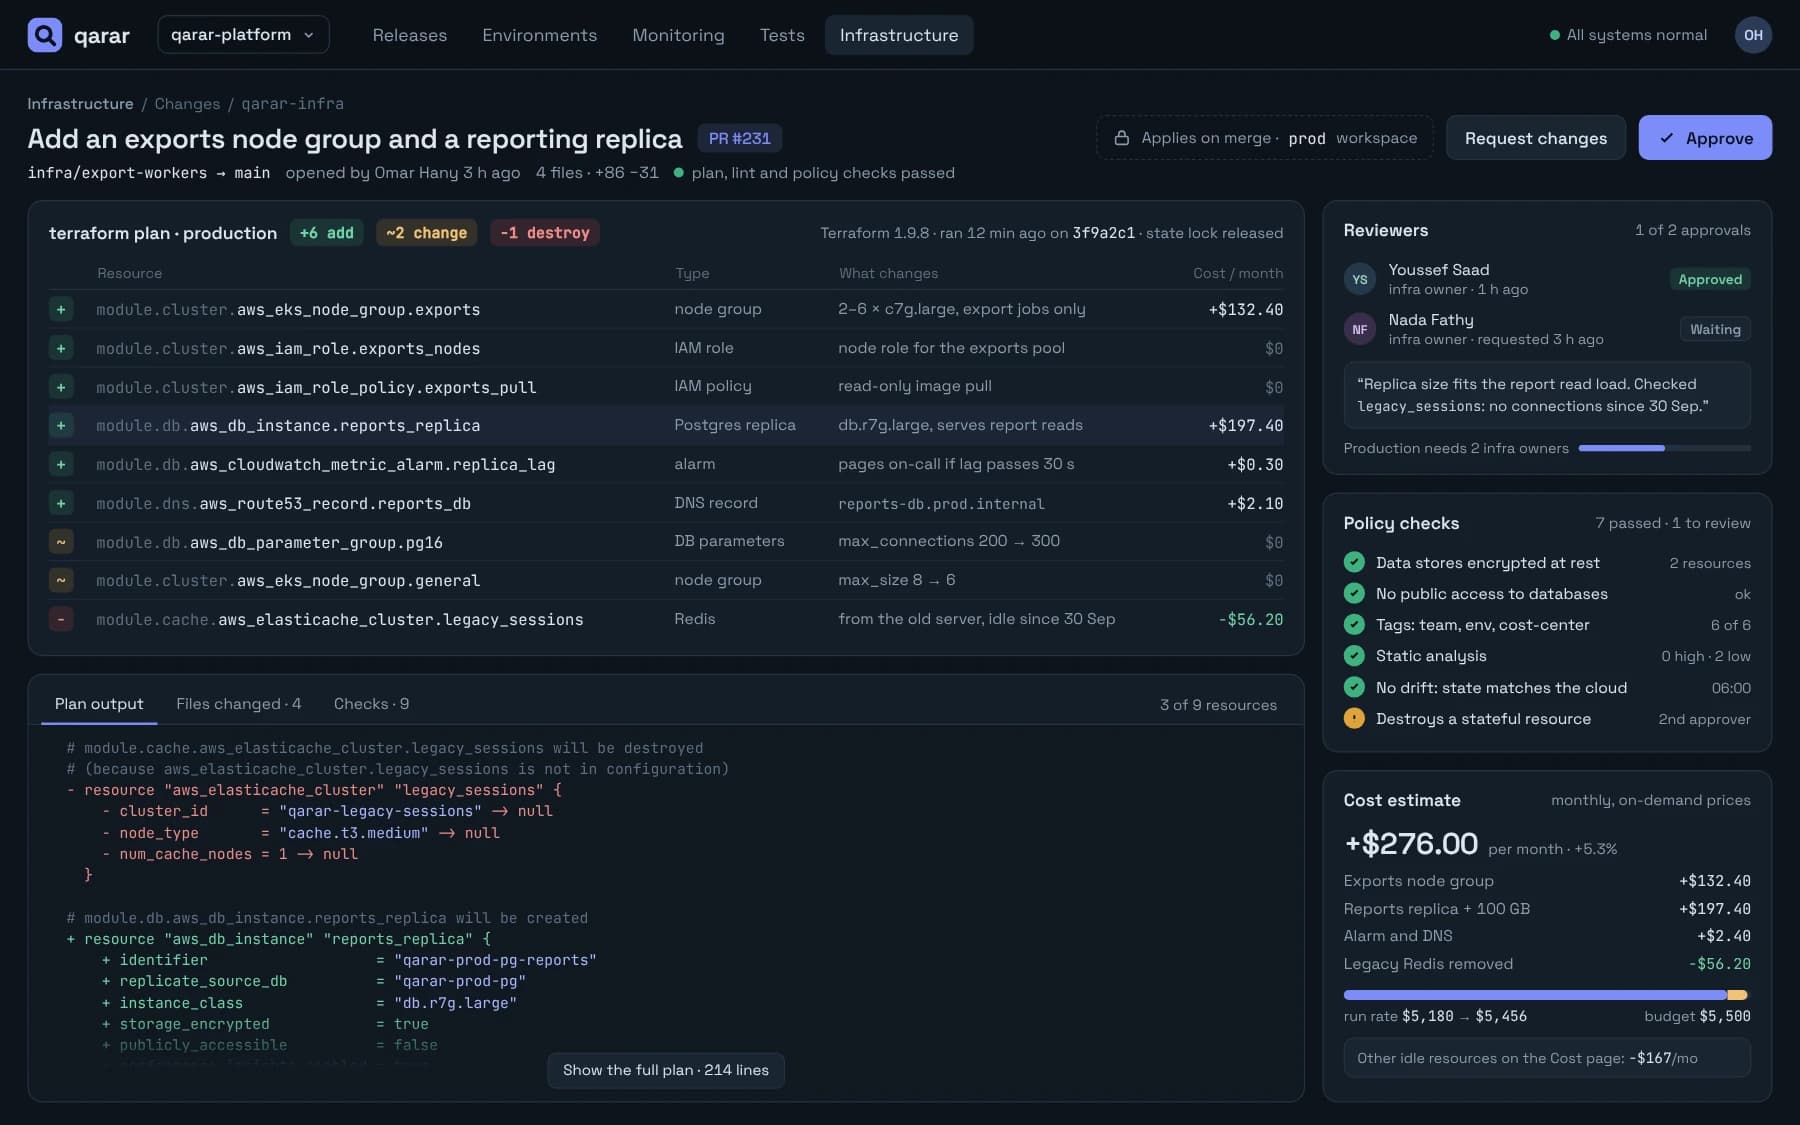Show the full plan of 214 lines
The width and height of the screenshot is (1800, 1125).
pyautogui.click(x=666, y=1070)
